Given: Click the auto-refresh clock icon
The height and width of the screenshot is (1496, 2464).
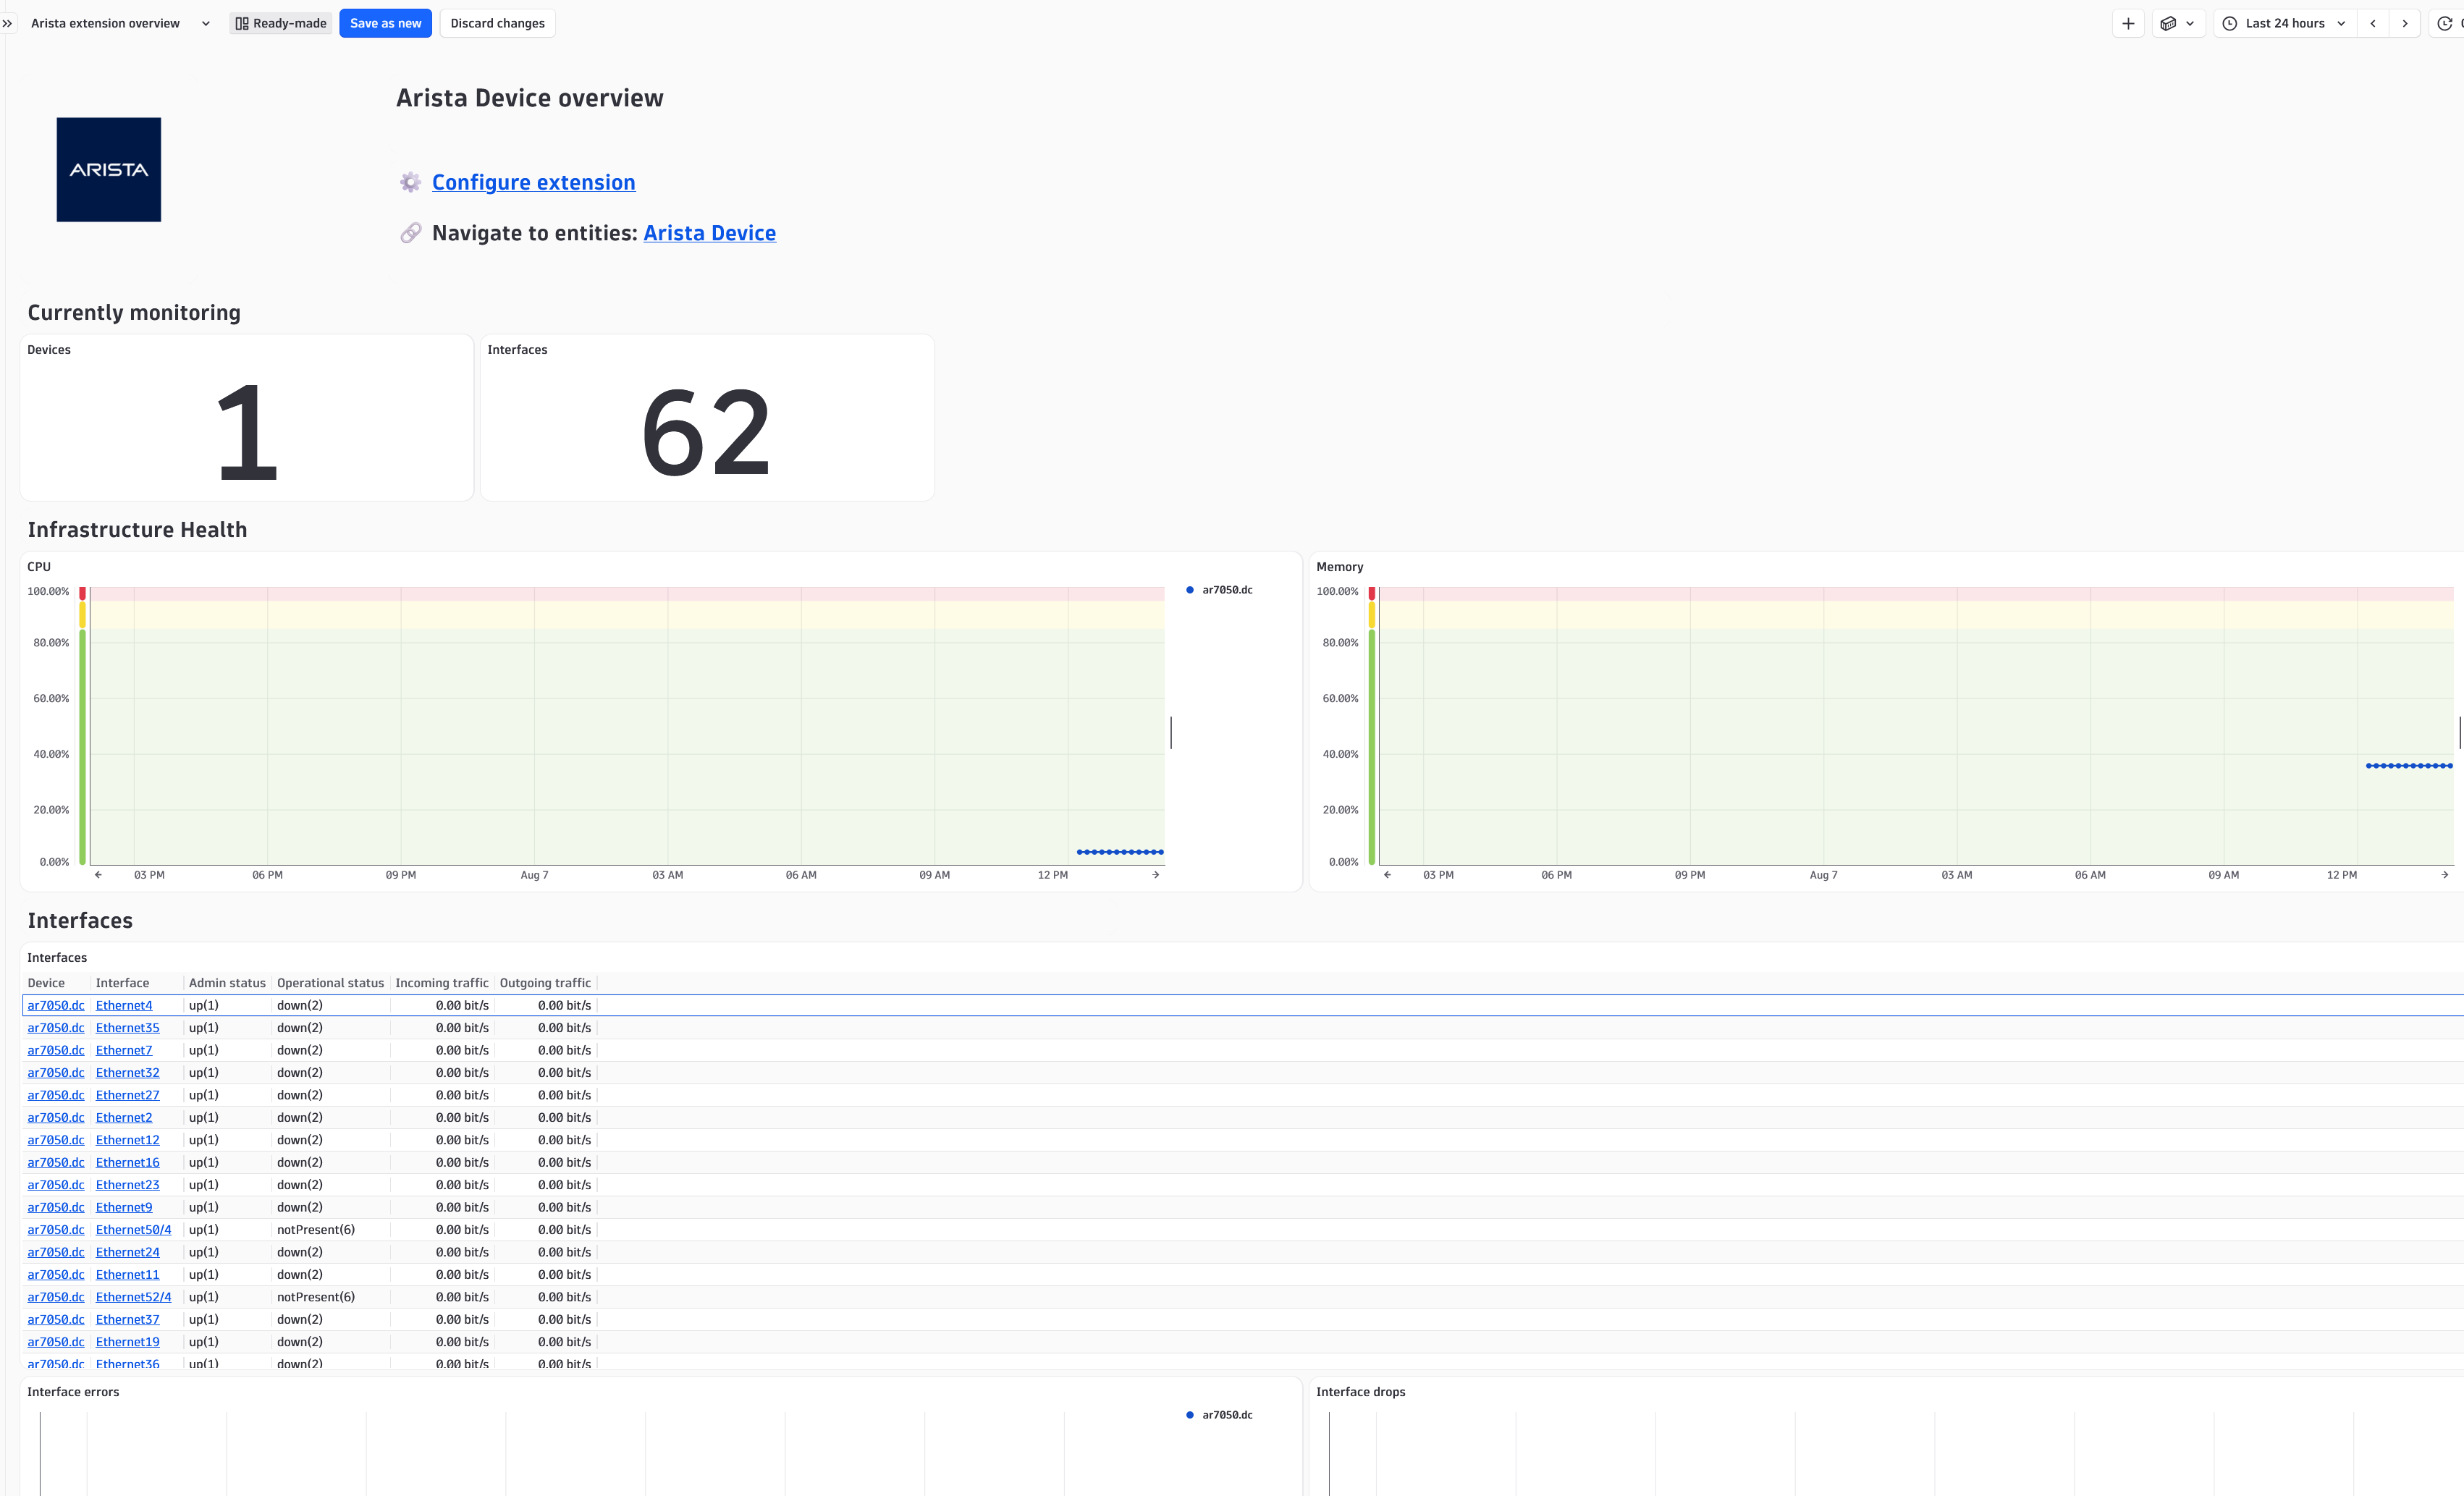Looking at the screenshot, I should coord(2446,23).
